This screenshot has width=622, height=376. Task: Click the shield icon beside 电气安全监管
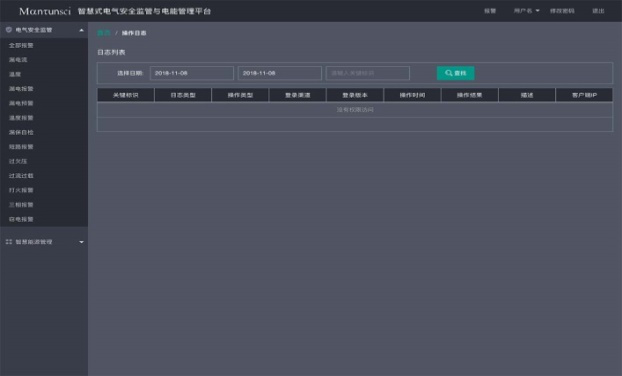[x=9, y=30]
